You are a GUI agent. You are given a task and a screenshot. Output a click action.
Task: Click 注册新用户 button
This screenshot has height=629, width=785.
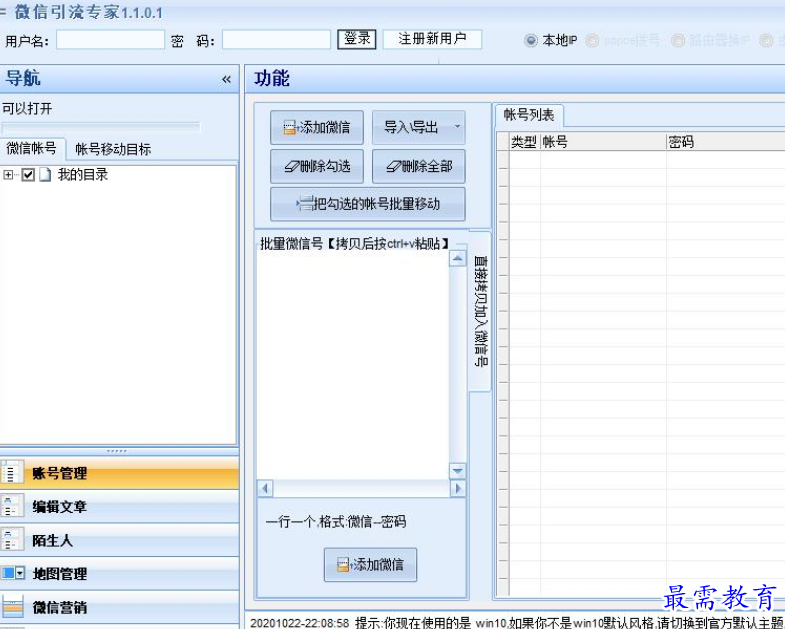point(432,39)
